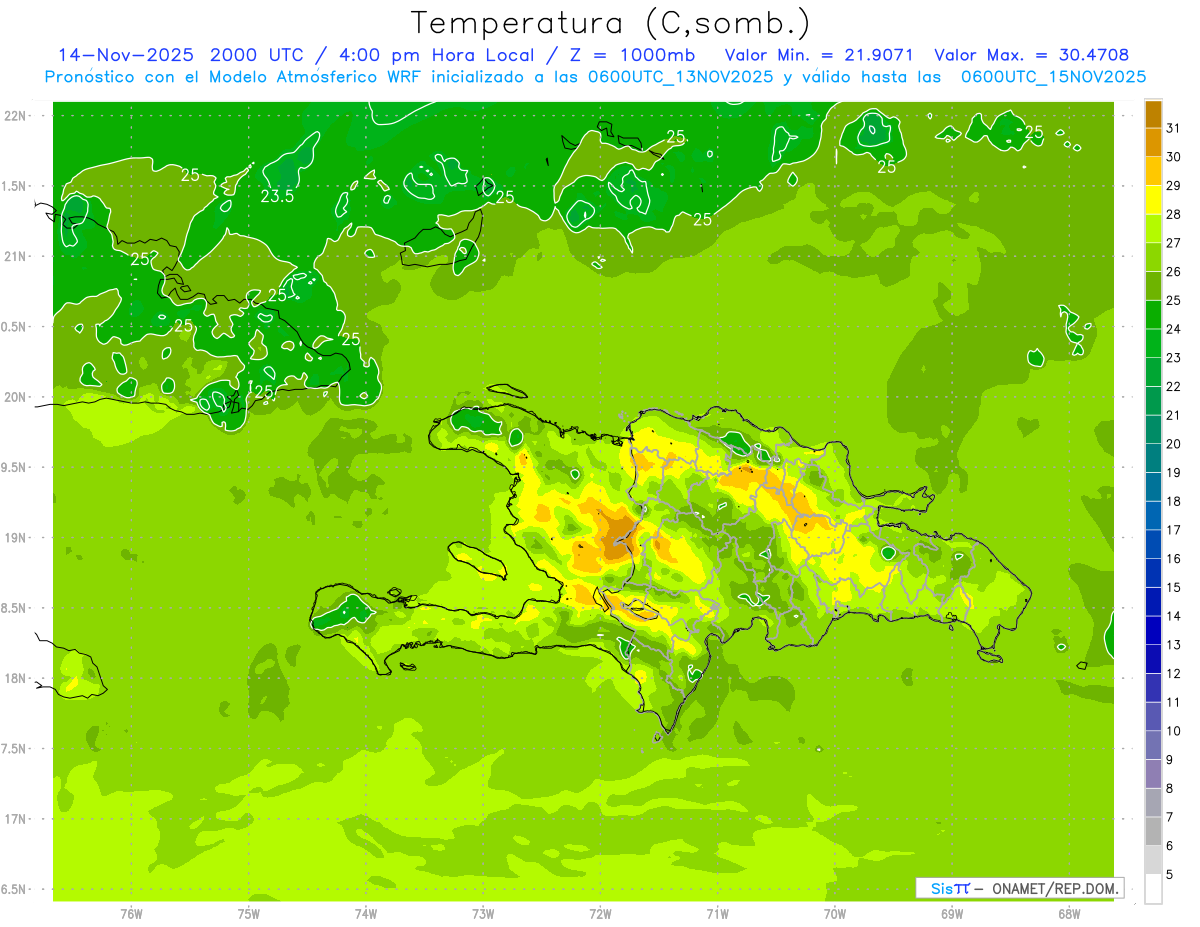
Task: Select the lime 27-28 legend swatch
Action: pyautogui.click(x=1153, y=228)
